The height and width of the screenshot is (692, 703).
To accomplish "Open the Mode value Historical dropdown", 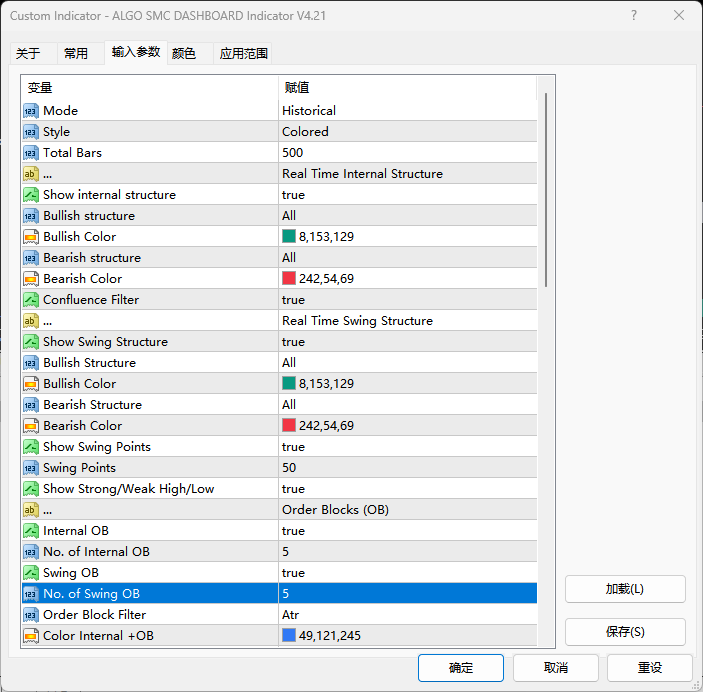I will tap(408, 111).
